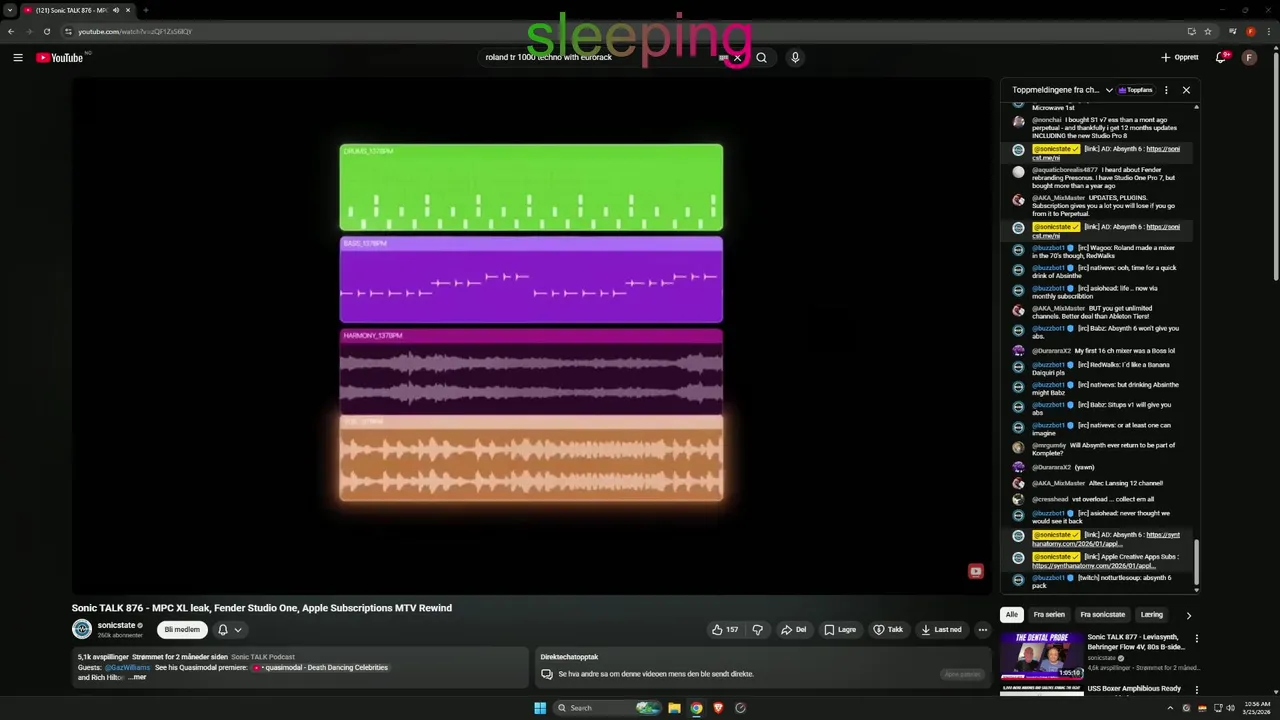
Task: Click the sonicstate channel name below the title
Action: [116, 625]
